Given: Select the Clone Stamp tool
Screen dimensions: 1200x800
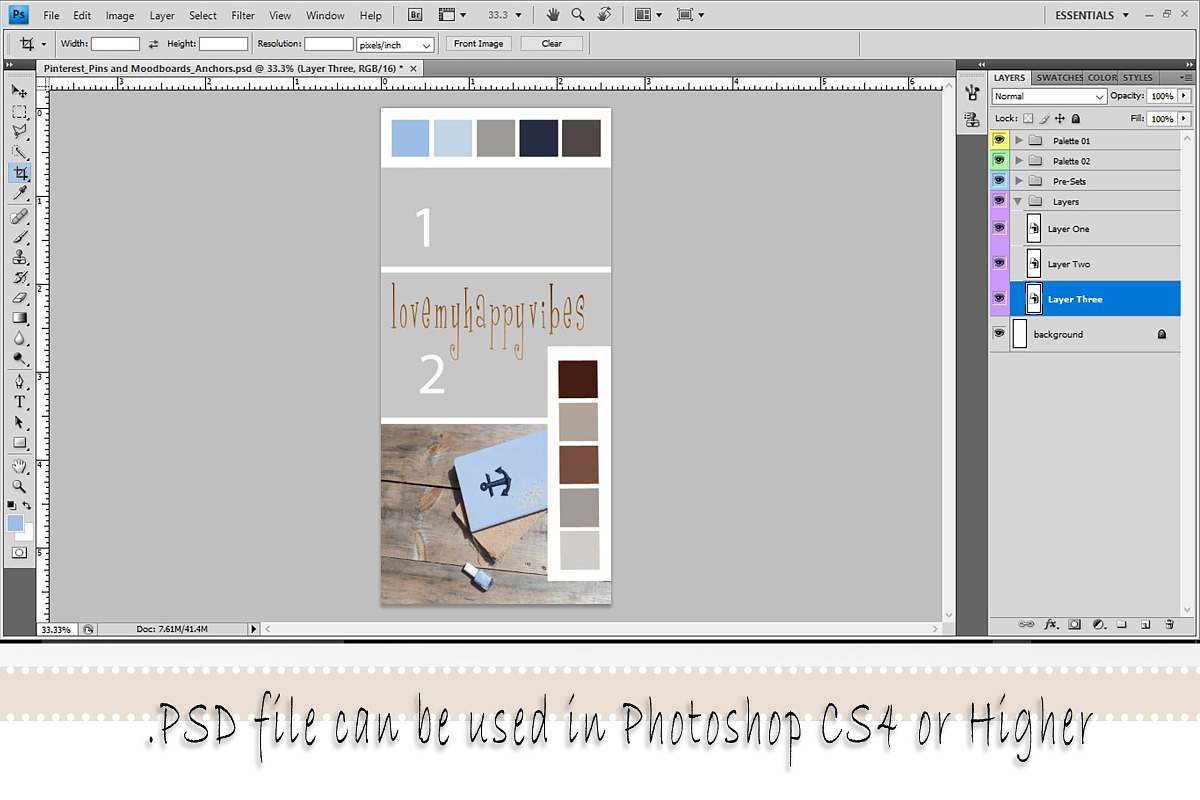Looking at the screenshot, I should pyautogui.click(x=19, y=257).
